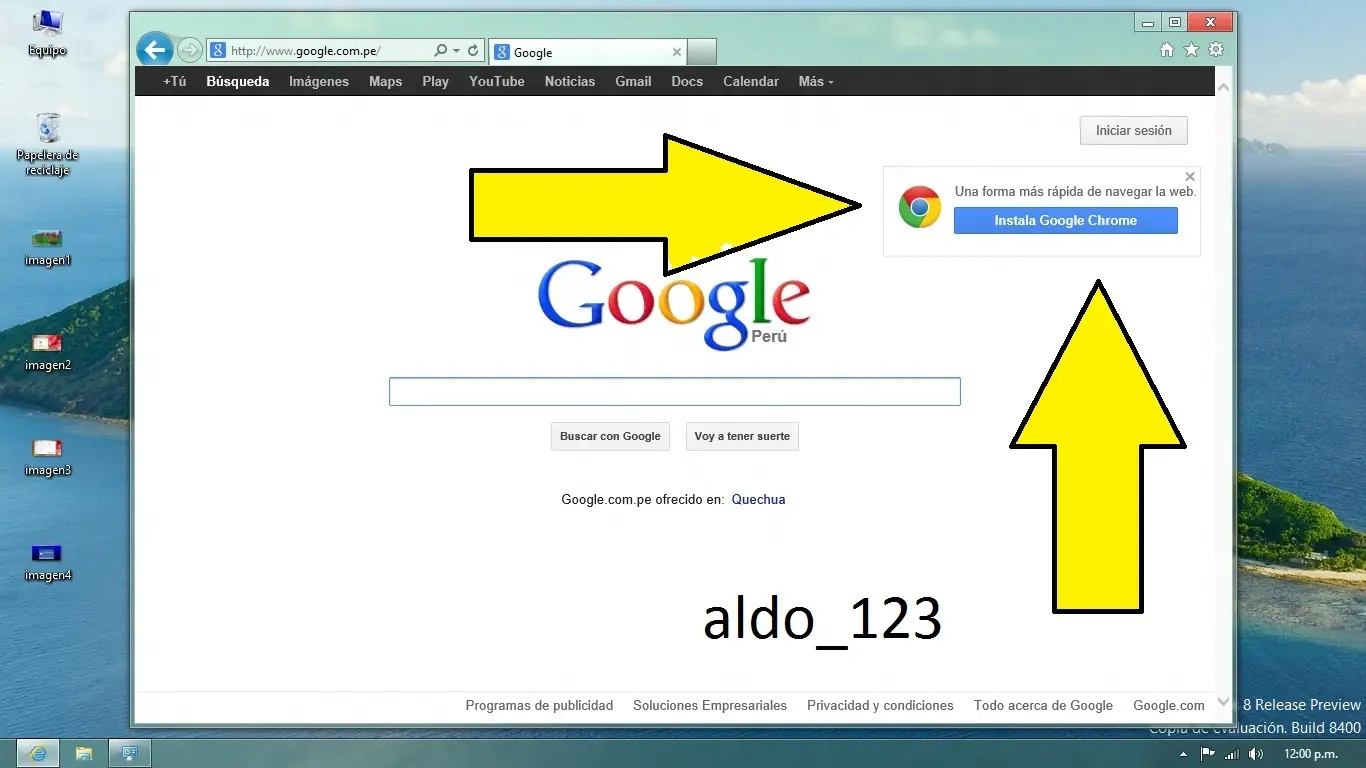
Task: Select the Papelera de reciclaje desktop icon
Action: (x=47, y=144)
